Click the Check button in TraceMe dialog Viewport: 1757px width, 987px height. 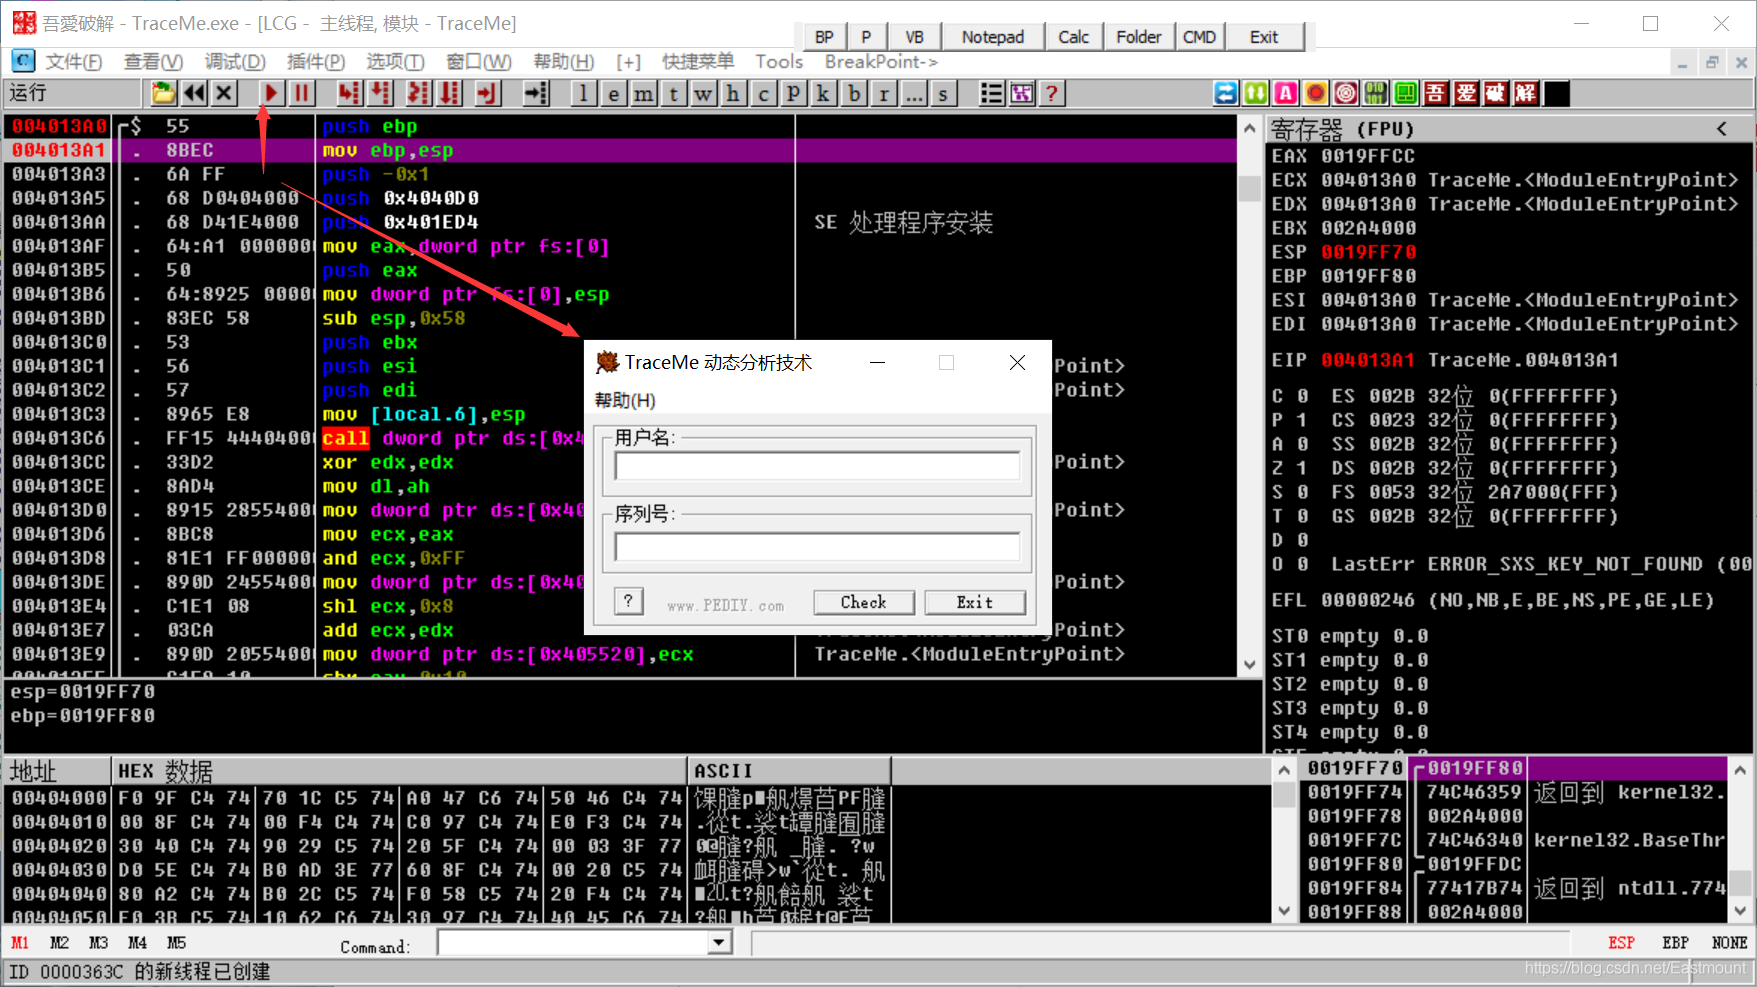pos(863,602)
